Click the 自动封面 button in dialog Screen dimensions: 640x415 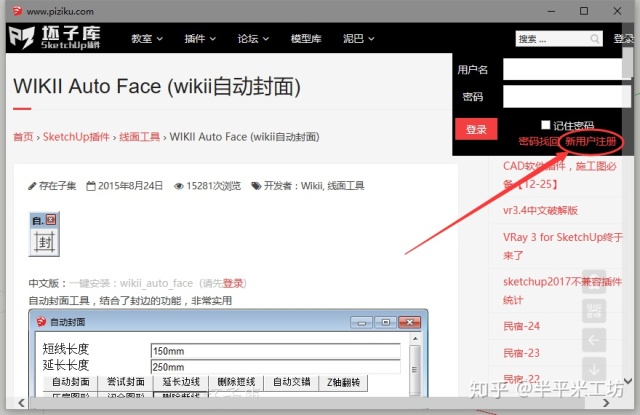[71, 382]
